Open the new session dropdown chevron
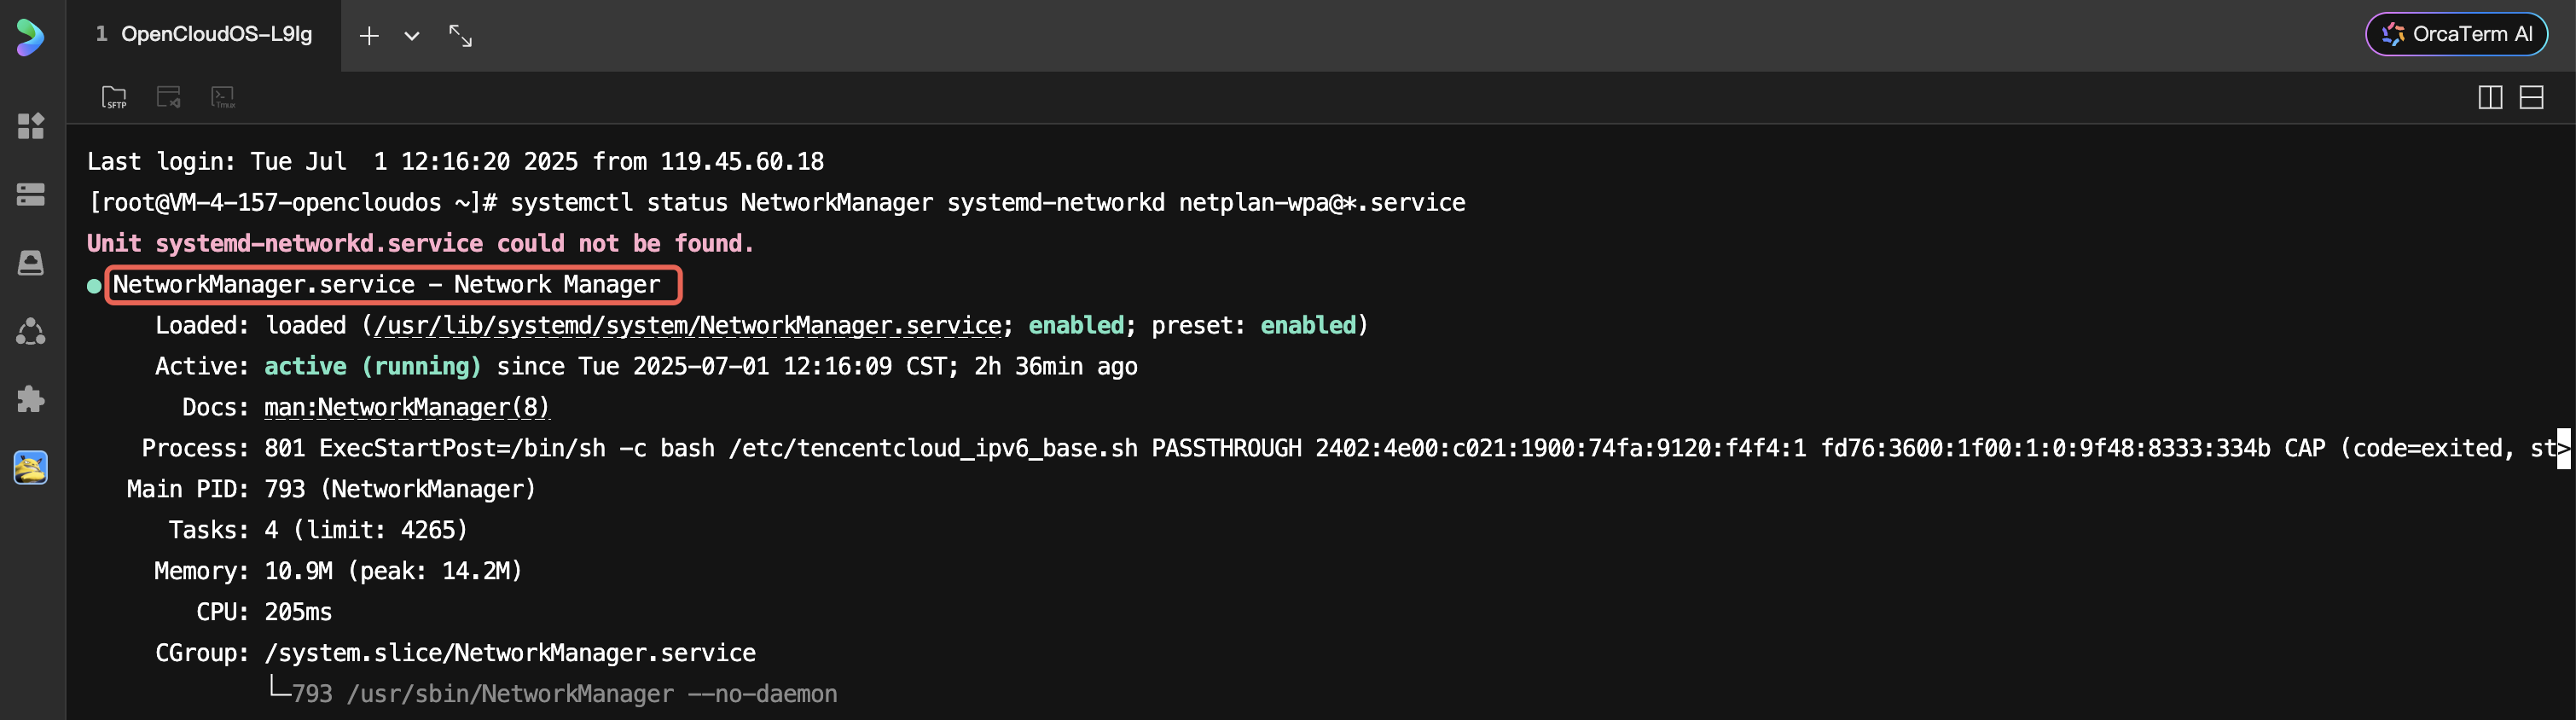This screenshot has width=2576, height=720. tap(411, 36)
